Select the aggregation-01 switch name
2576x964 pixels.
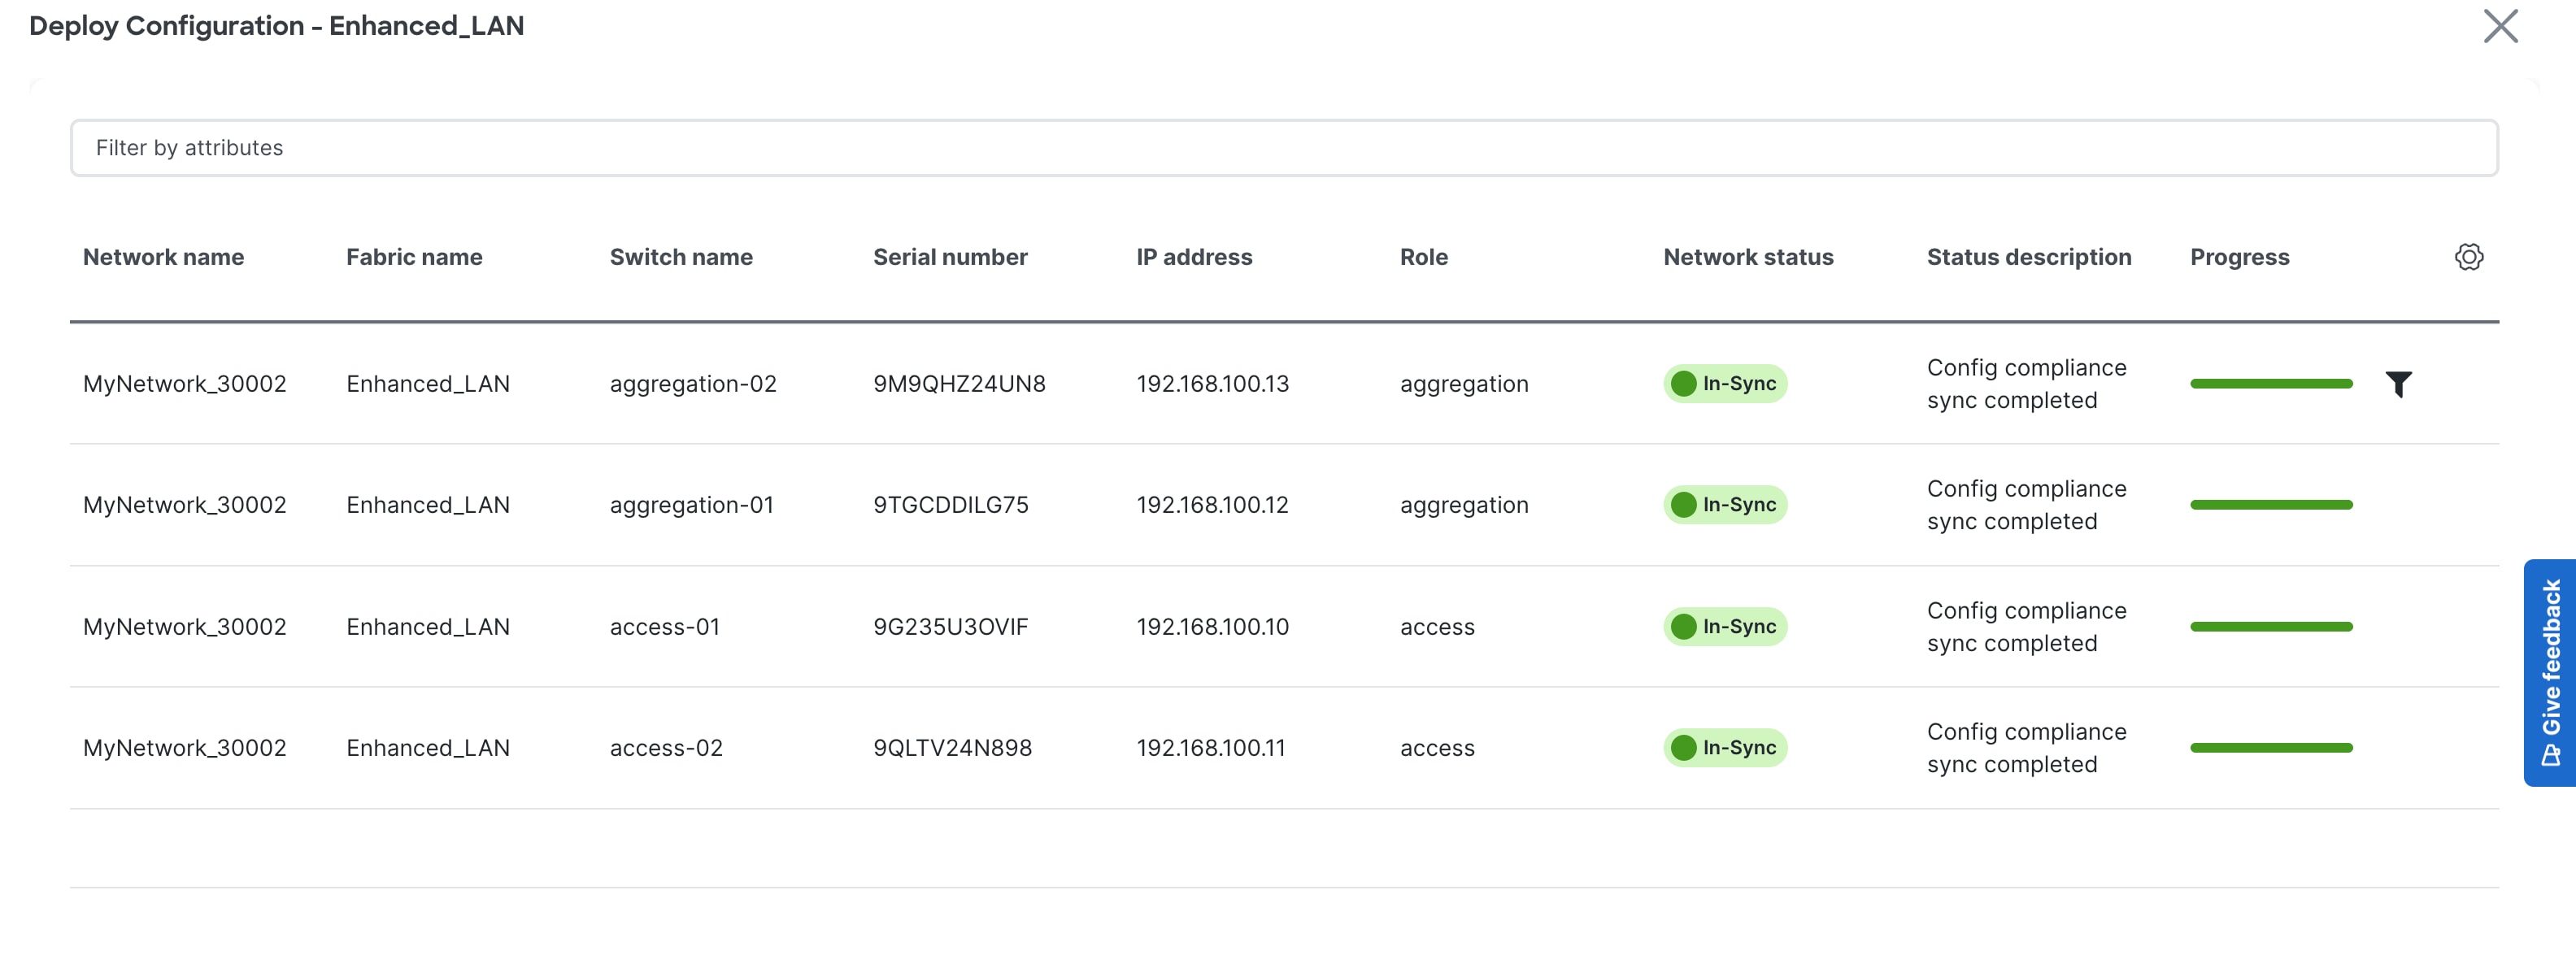(x=691, y=505)
